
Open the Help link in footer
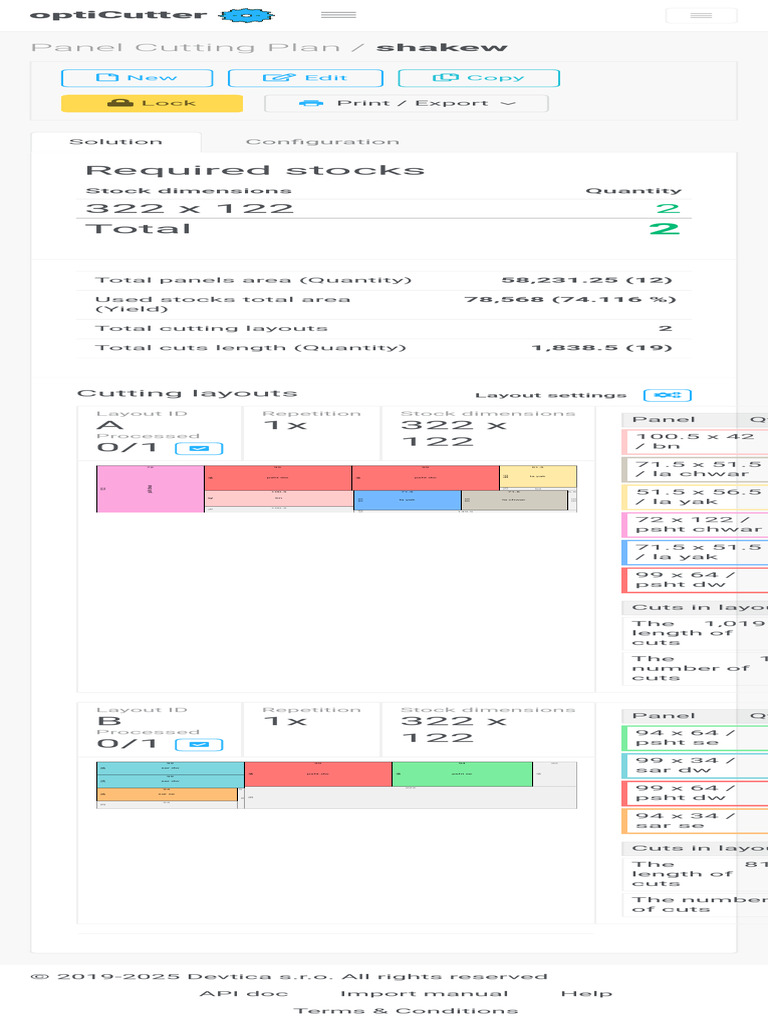click(x=586, y=993)
